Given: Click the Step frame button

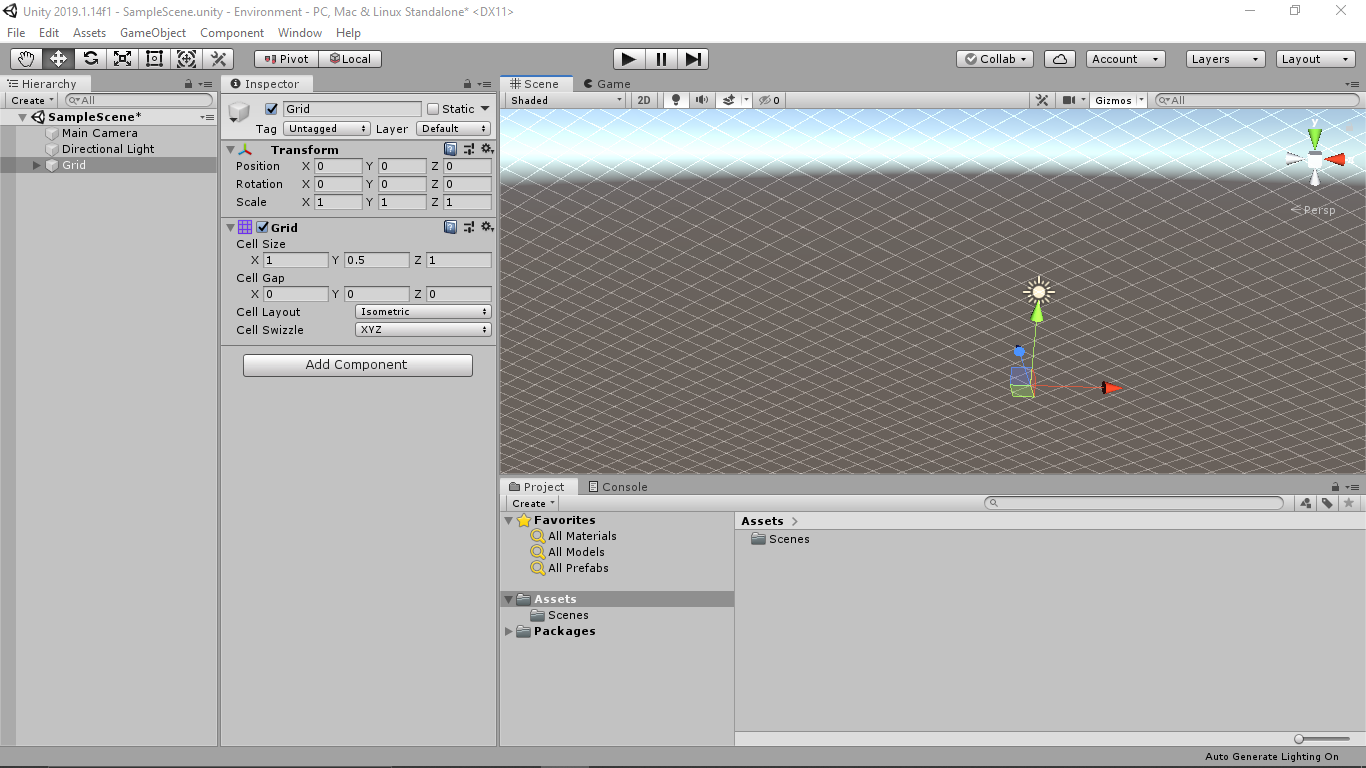Looking at the screenshot, I should pos(693,59).
